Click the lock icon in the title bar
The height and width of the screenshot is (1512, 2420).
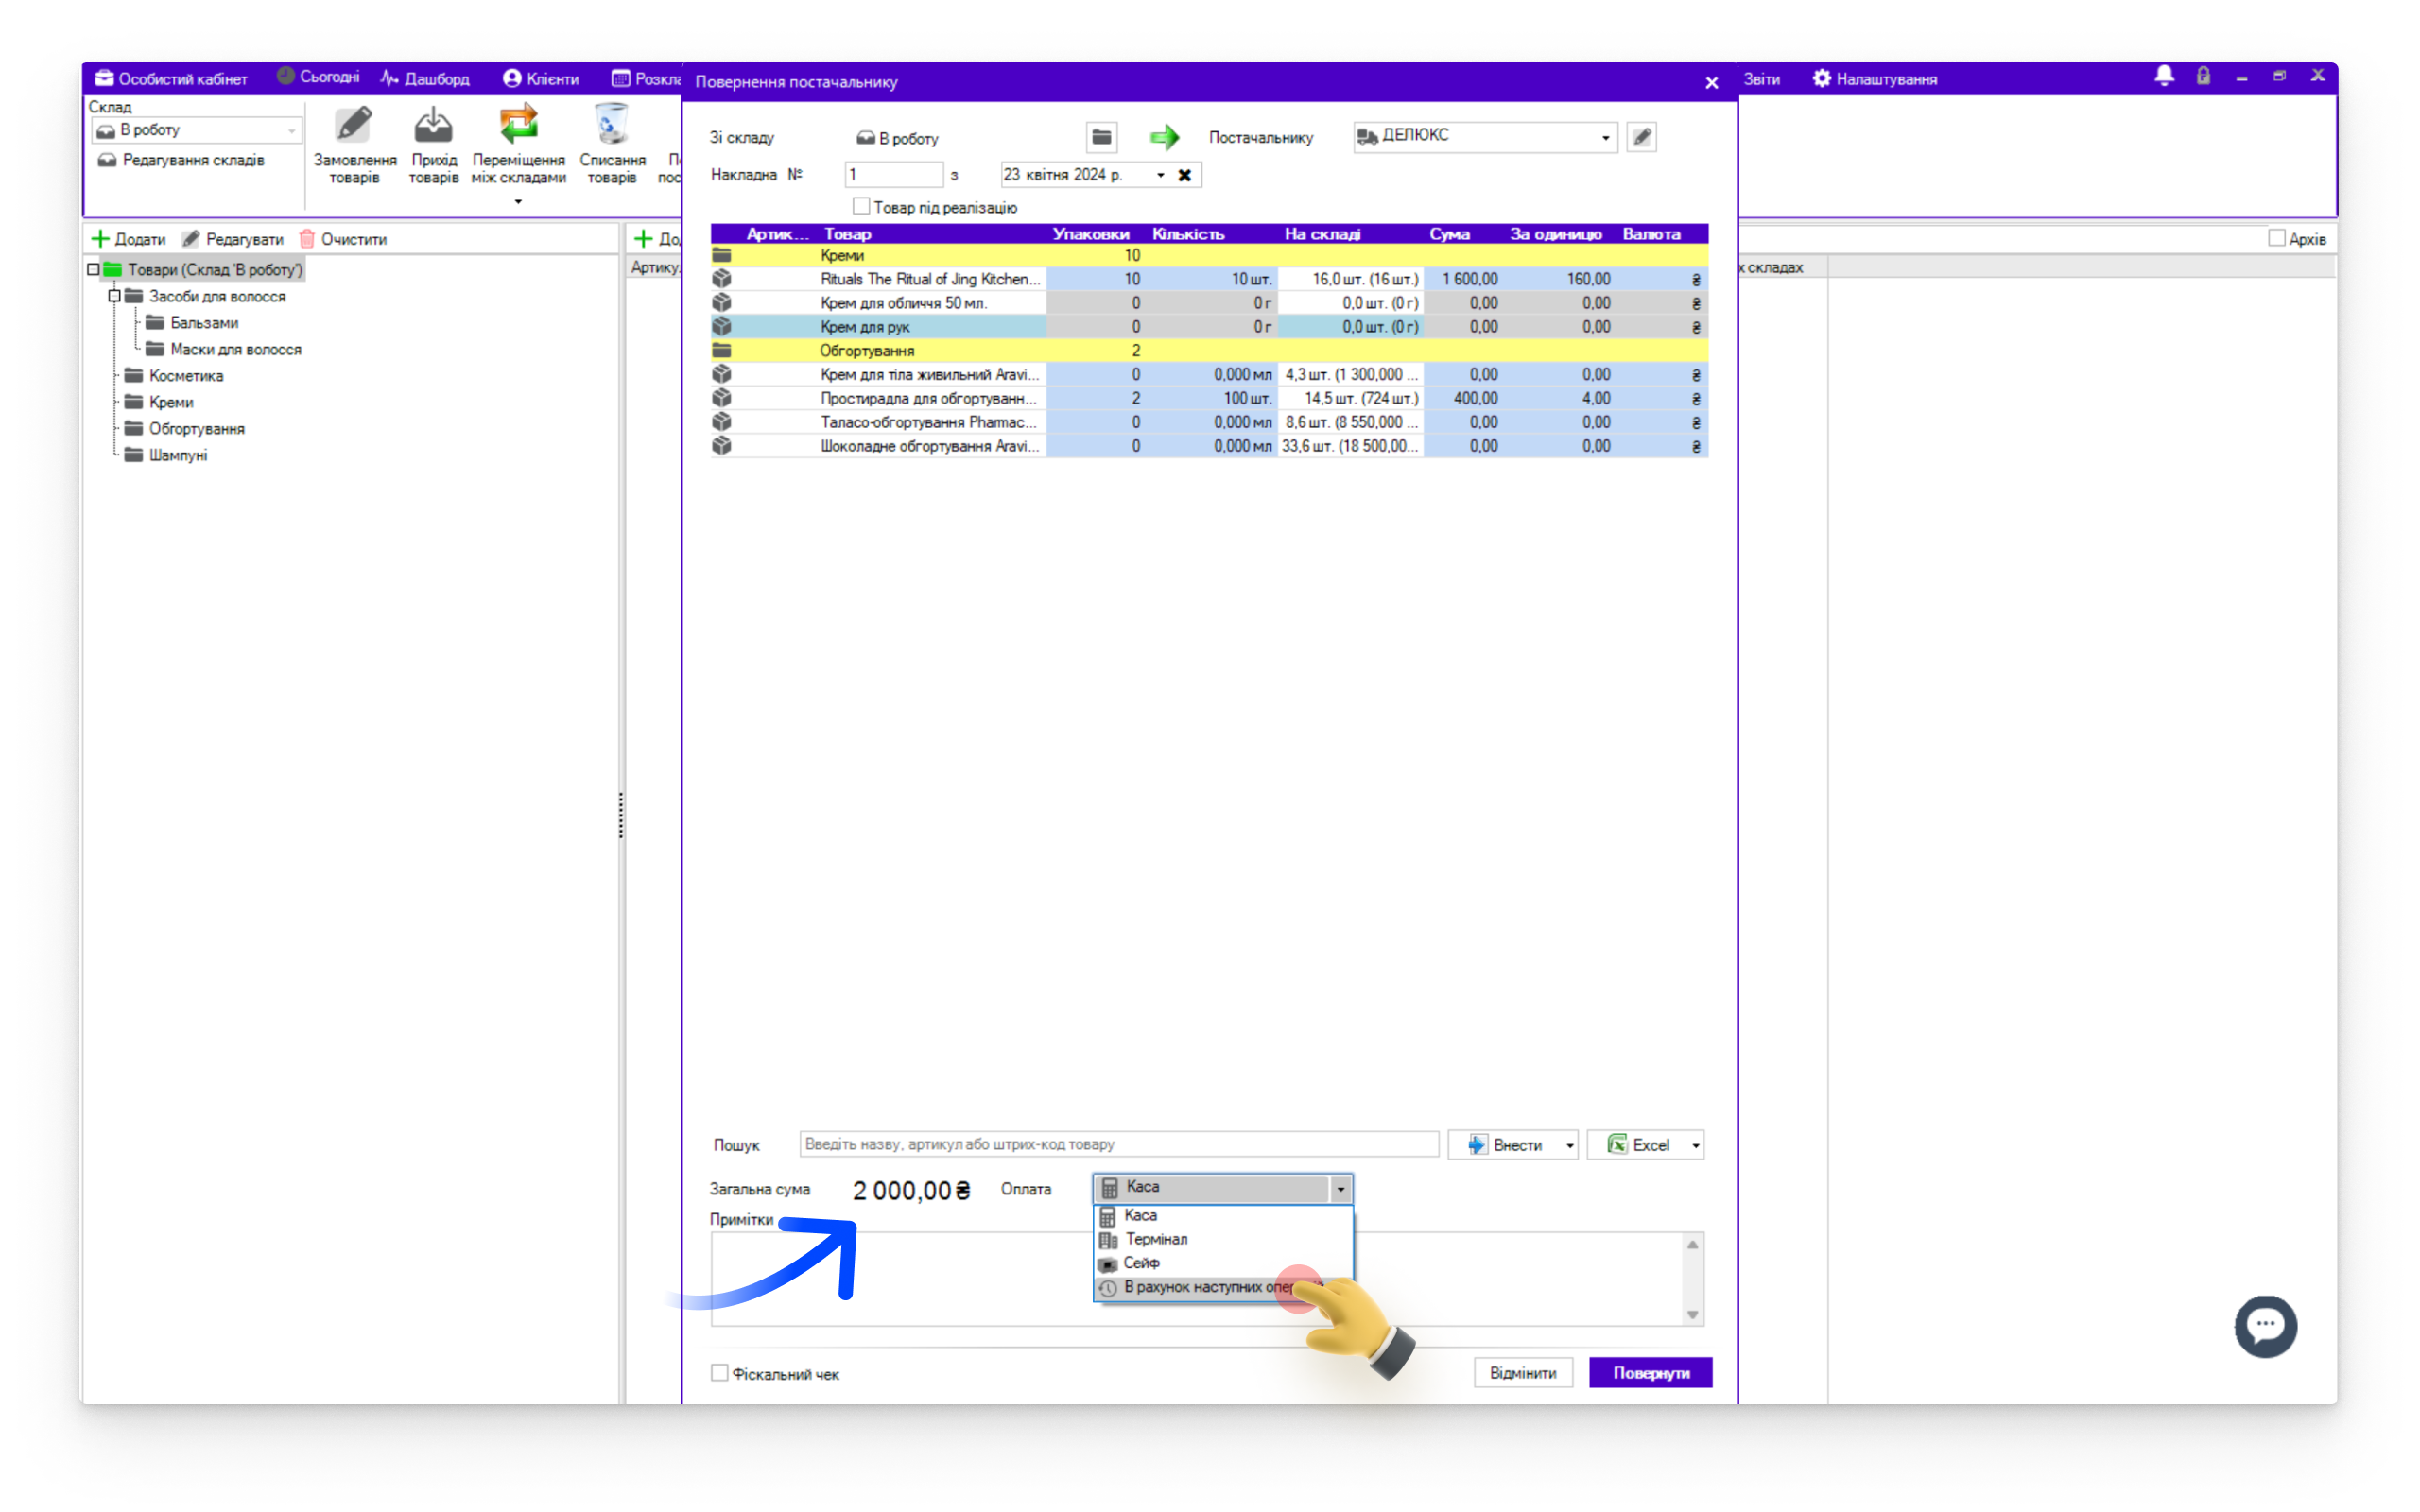(x=2203, y=77)
